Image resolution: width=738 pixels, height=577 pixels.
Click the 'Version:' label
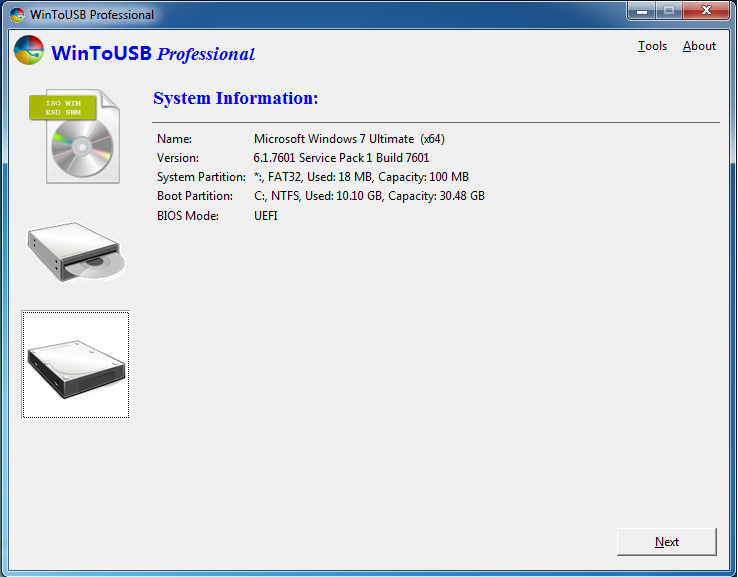(x=178, y=158)
